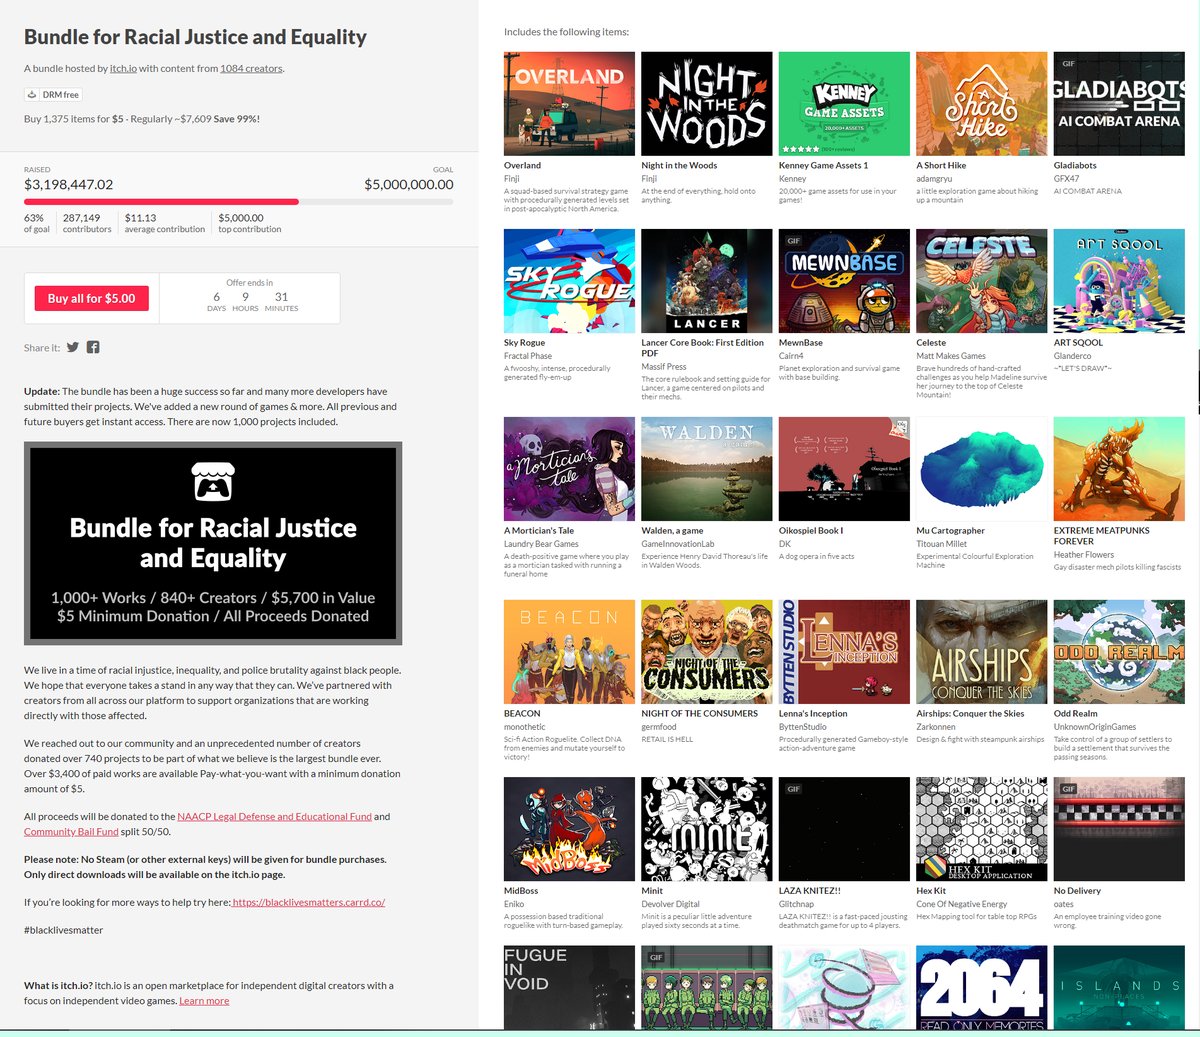Open Cone Of Negative Energy creator link

click(962, 904)
